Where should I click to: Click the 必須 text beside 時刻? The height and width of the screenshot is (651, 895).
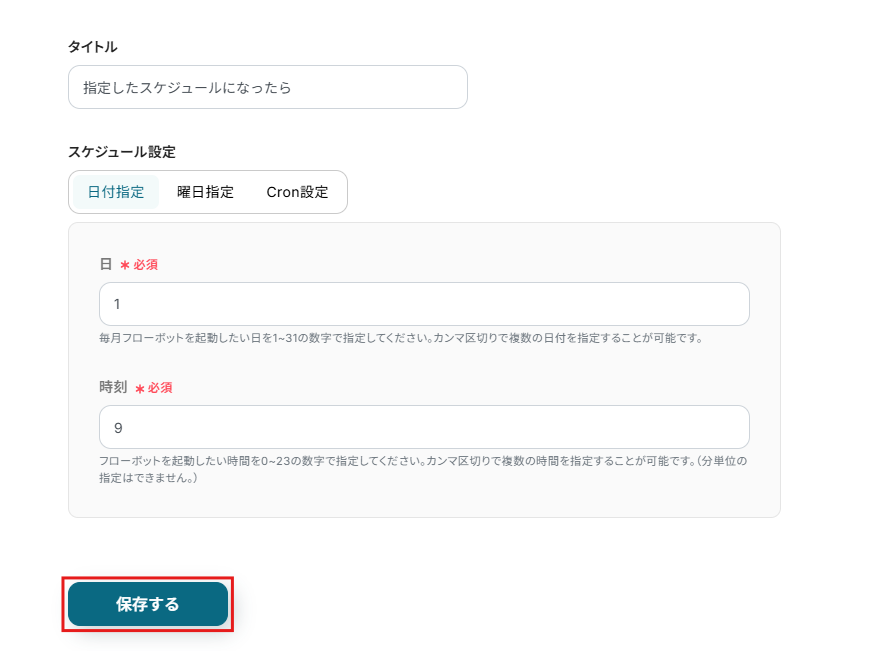160,388
